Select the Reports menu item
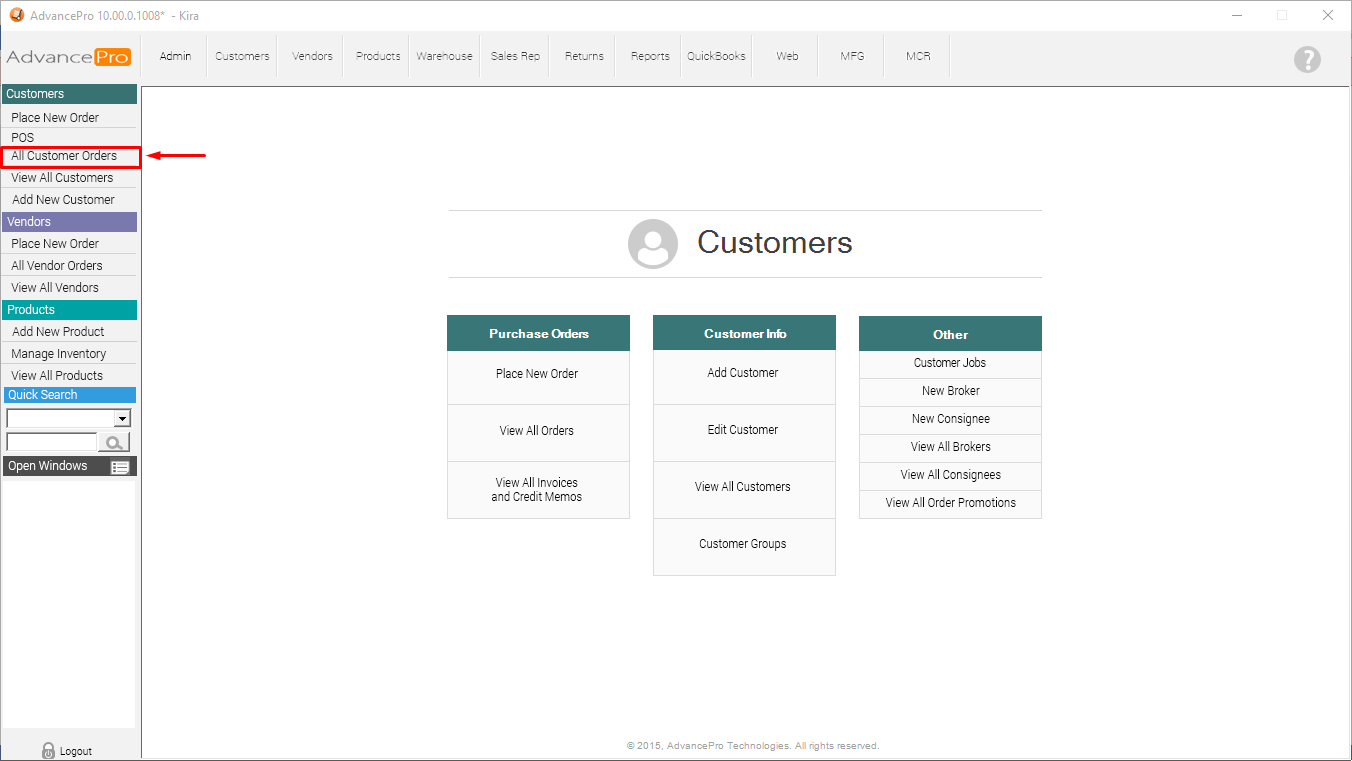 coord(650,56)
